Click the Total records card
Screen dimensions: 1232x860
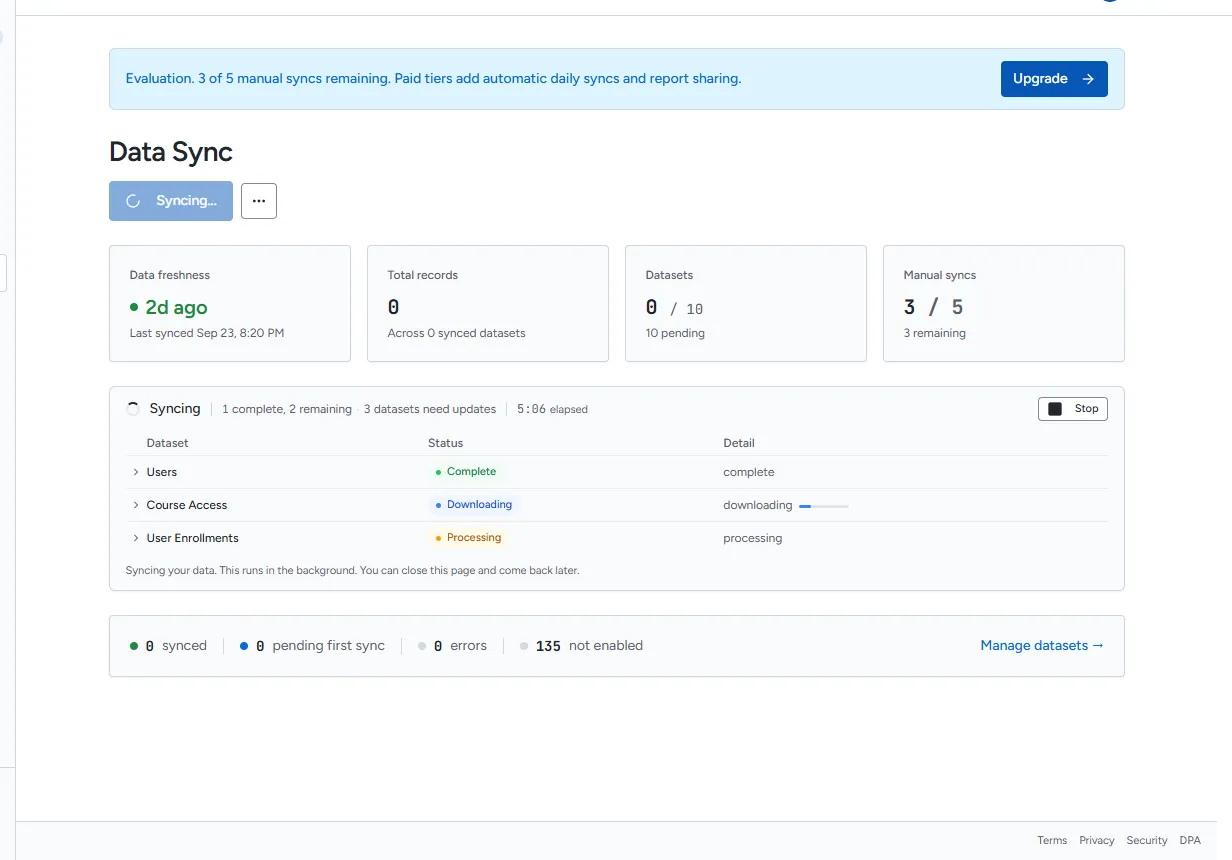tap(488, 304)
